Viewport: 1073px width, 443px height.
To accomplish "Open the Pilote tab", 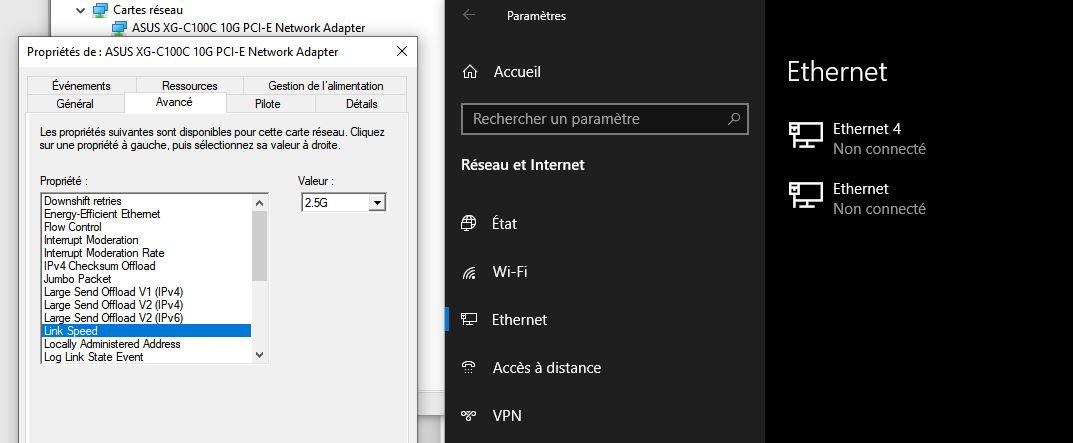I will 268,104.
